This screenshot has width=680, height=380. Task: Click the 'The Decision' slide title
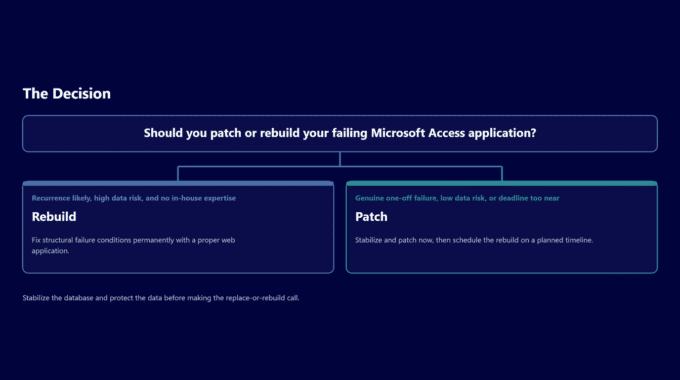(x=67, y=94)
